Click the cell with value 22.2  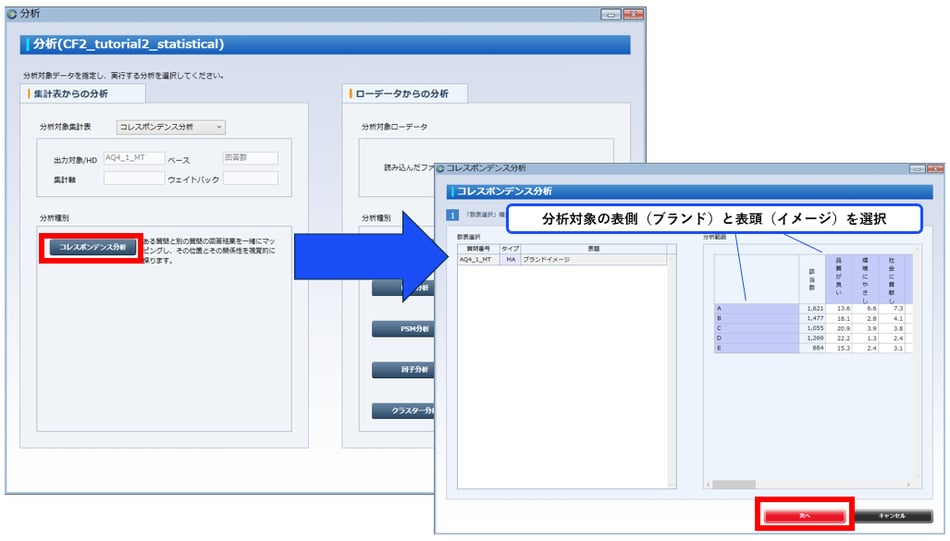pyautogui.click(x=839, y=338)
